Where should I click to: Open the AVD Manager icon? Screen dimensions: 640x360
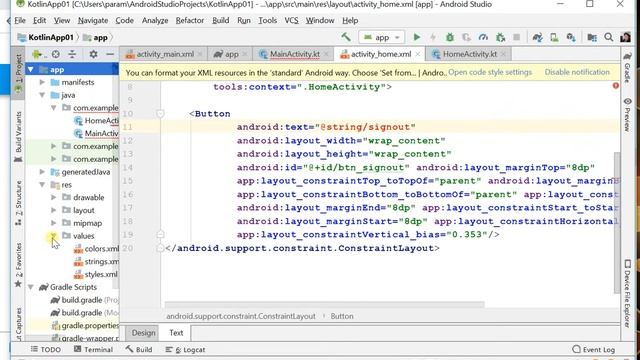pos(554,37)
